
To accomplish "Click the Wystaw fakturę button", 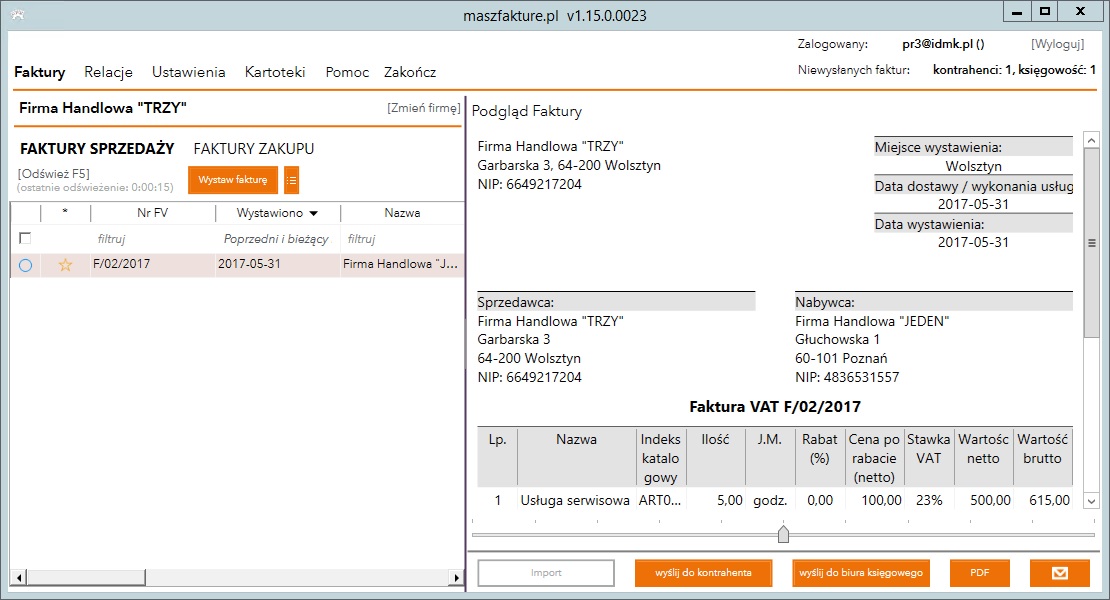I will 233,180.
